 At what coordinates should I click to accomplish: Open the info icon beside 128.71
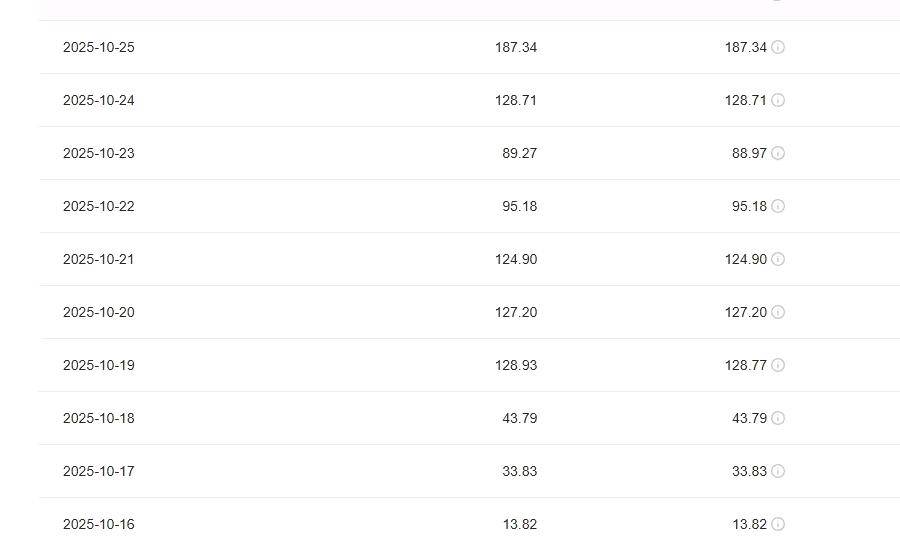(778, 100)
